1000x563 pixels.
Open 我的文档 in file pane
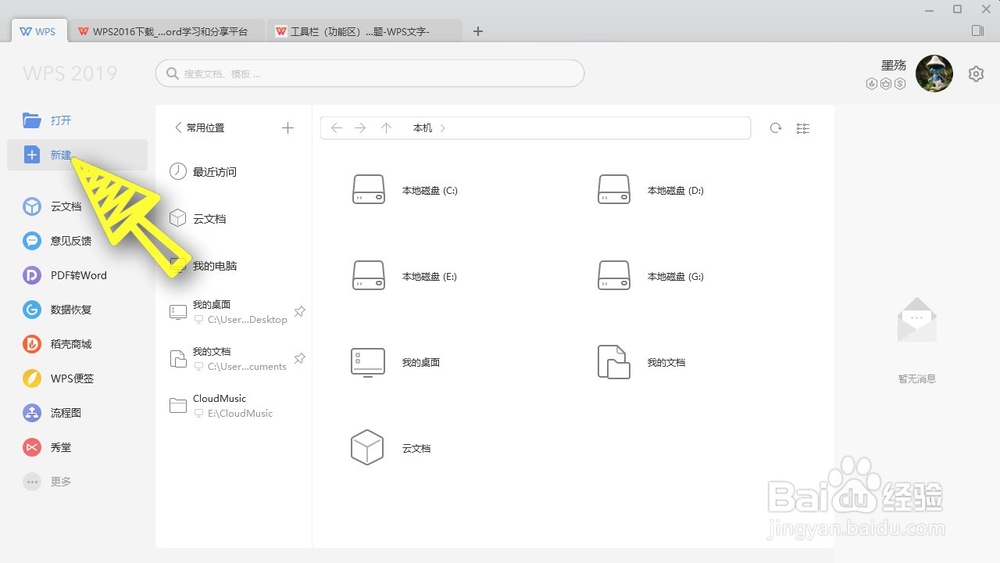pyautogui.click(x=642, y=362)
